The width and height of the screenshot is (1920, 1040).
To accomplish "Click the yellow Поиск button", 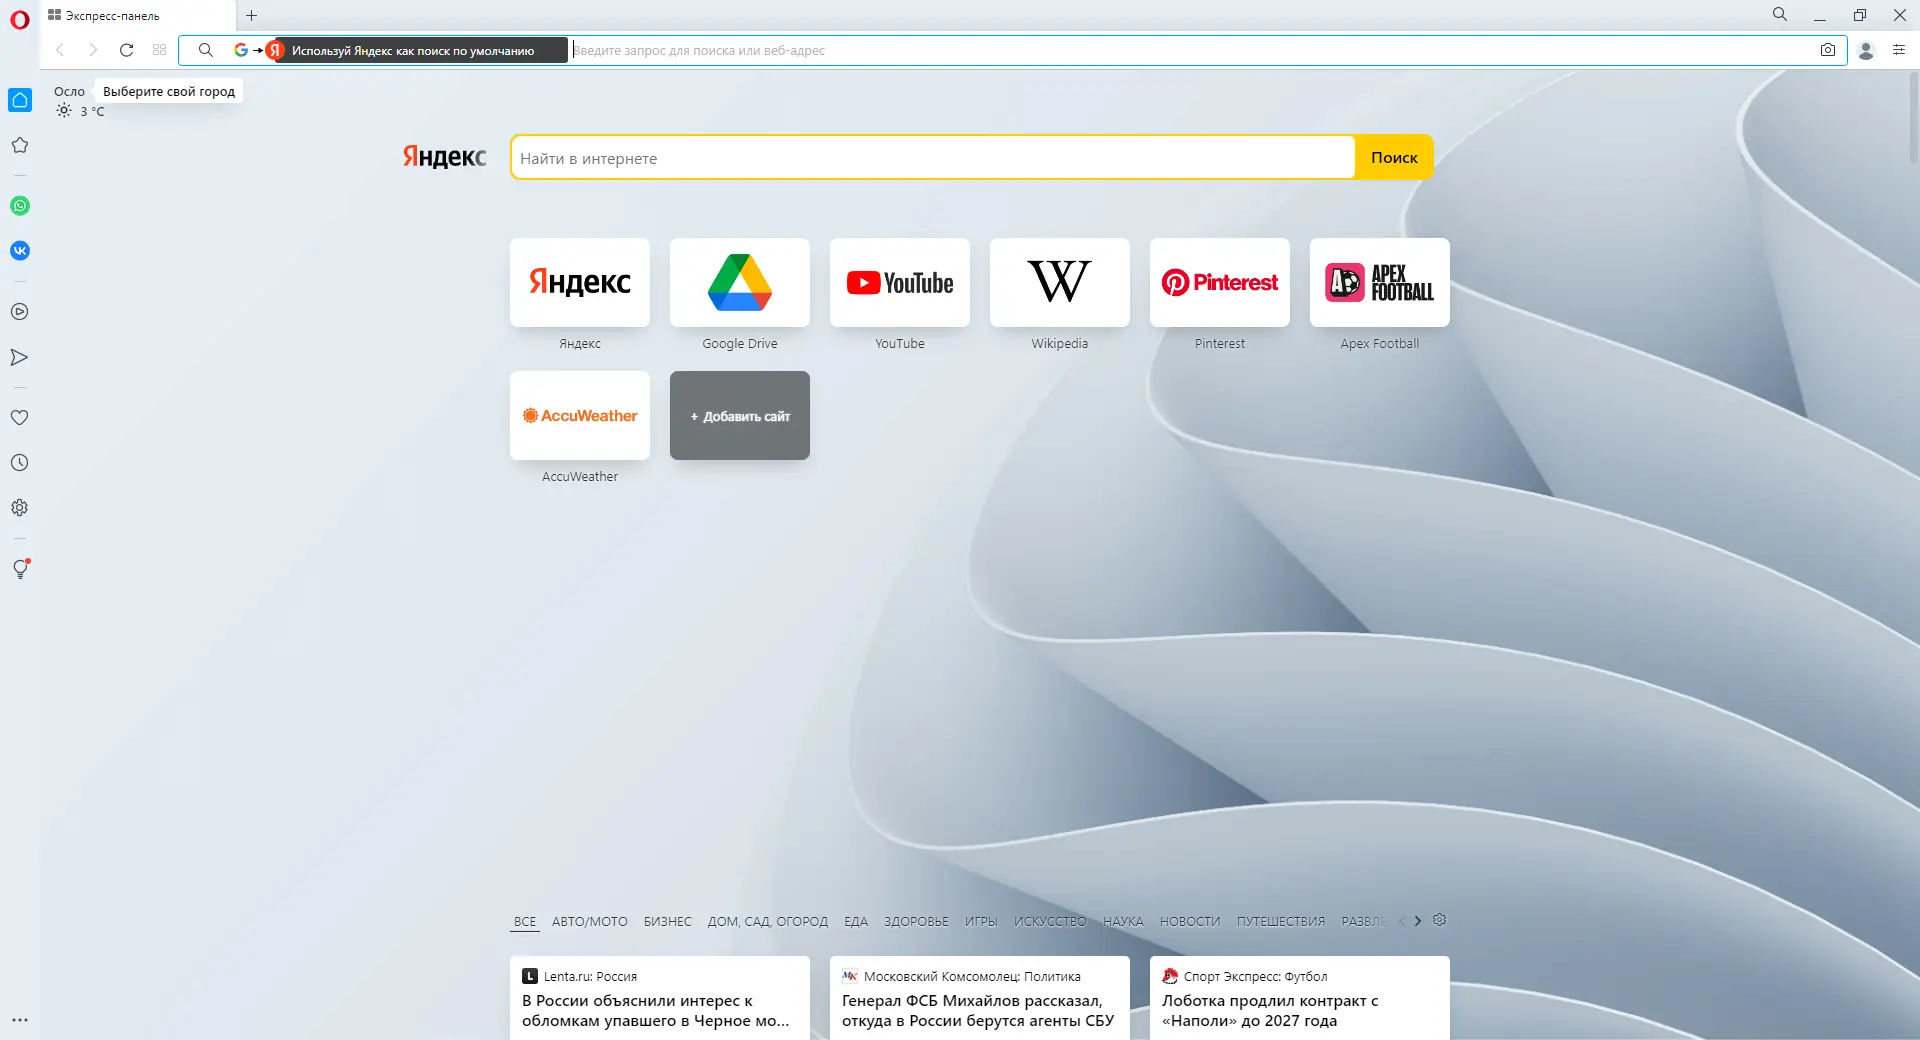I will (x=1394, y=157).
